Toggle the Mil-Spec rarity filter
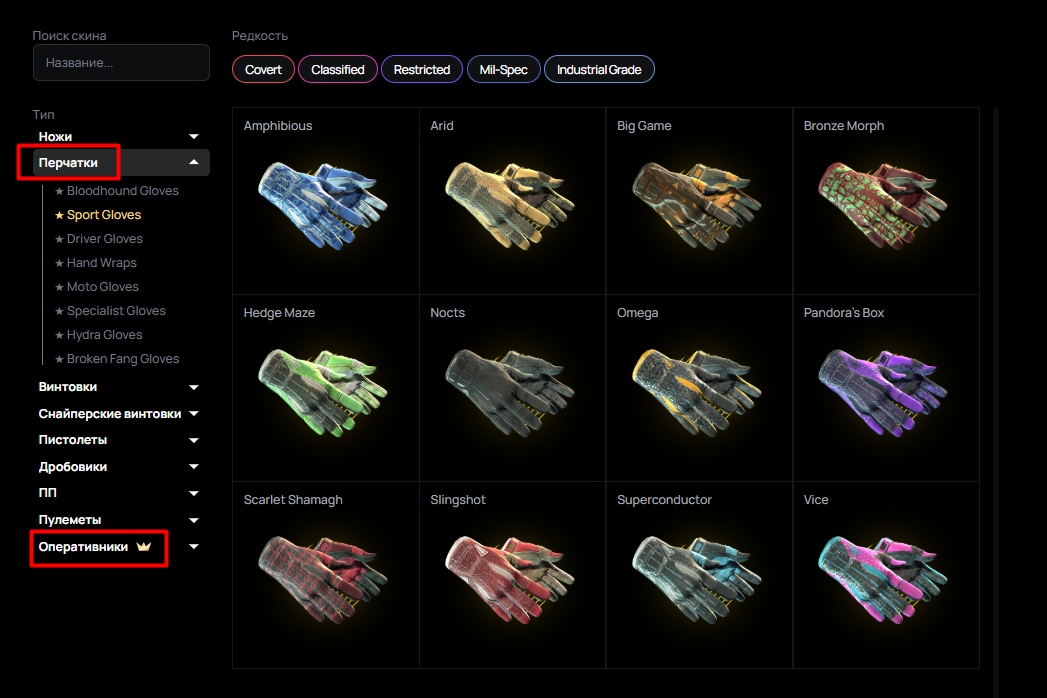 [503, 69]
